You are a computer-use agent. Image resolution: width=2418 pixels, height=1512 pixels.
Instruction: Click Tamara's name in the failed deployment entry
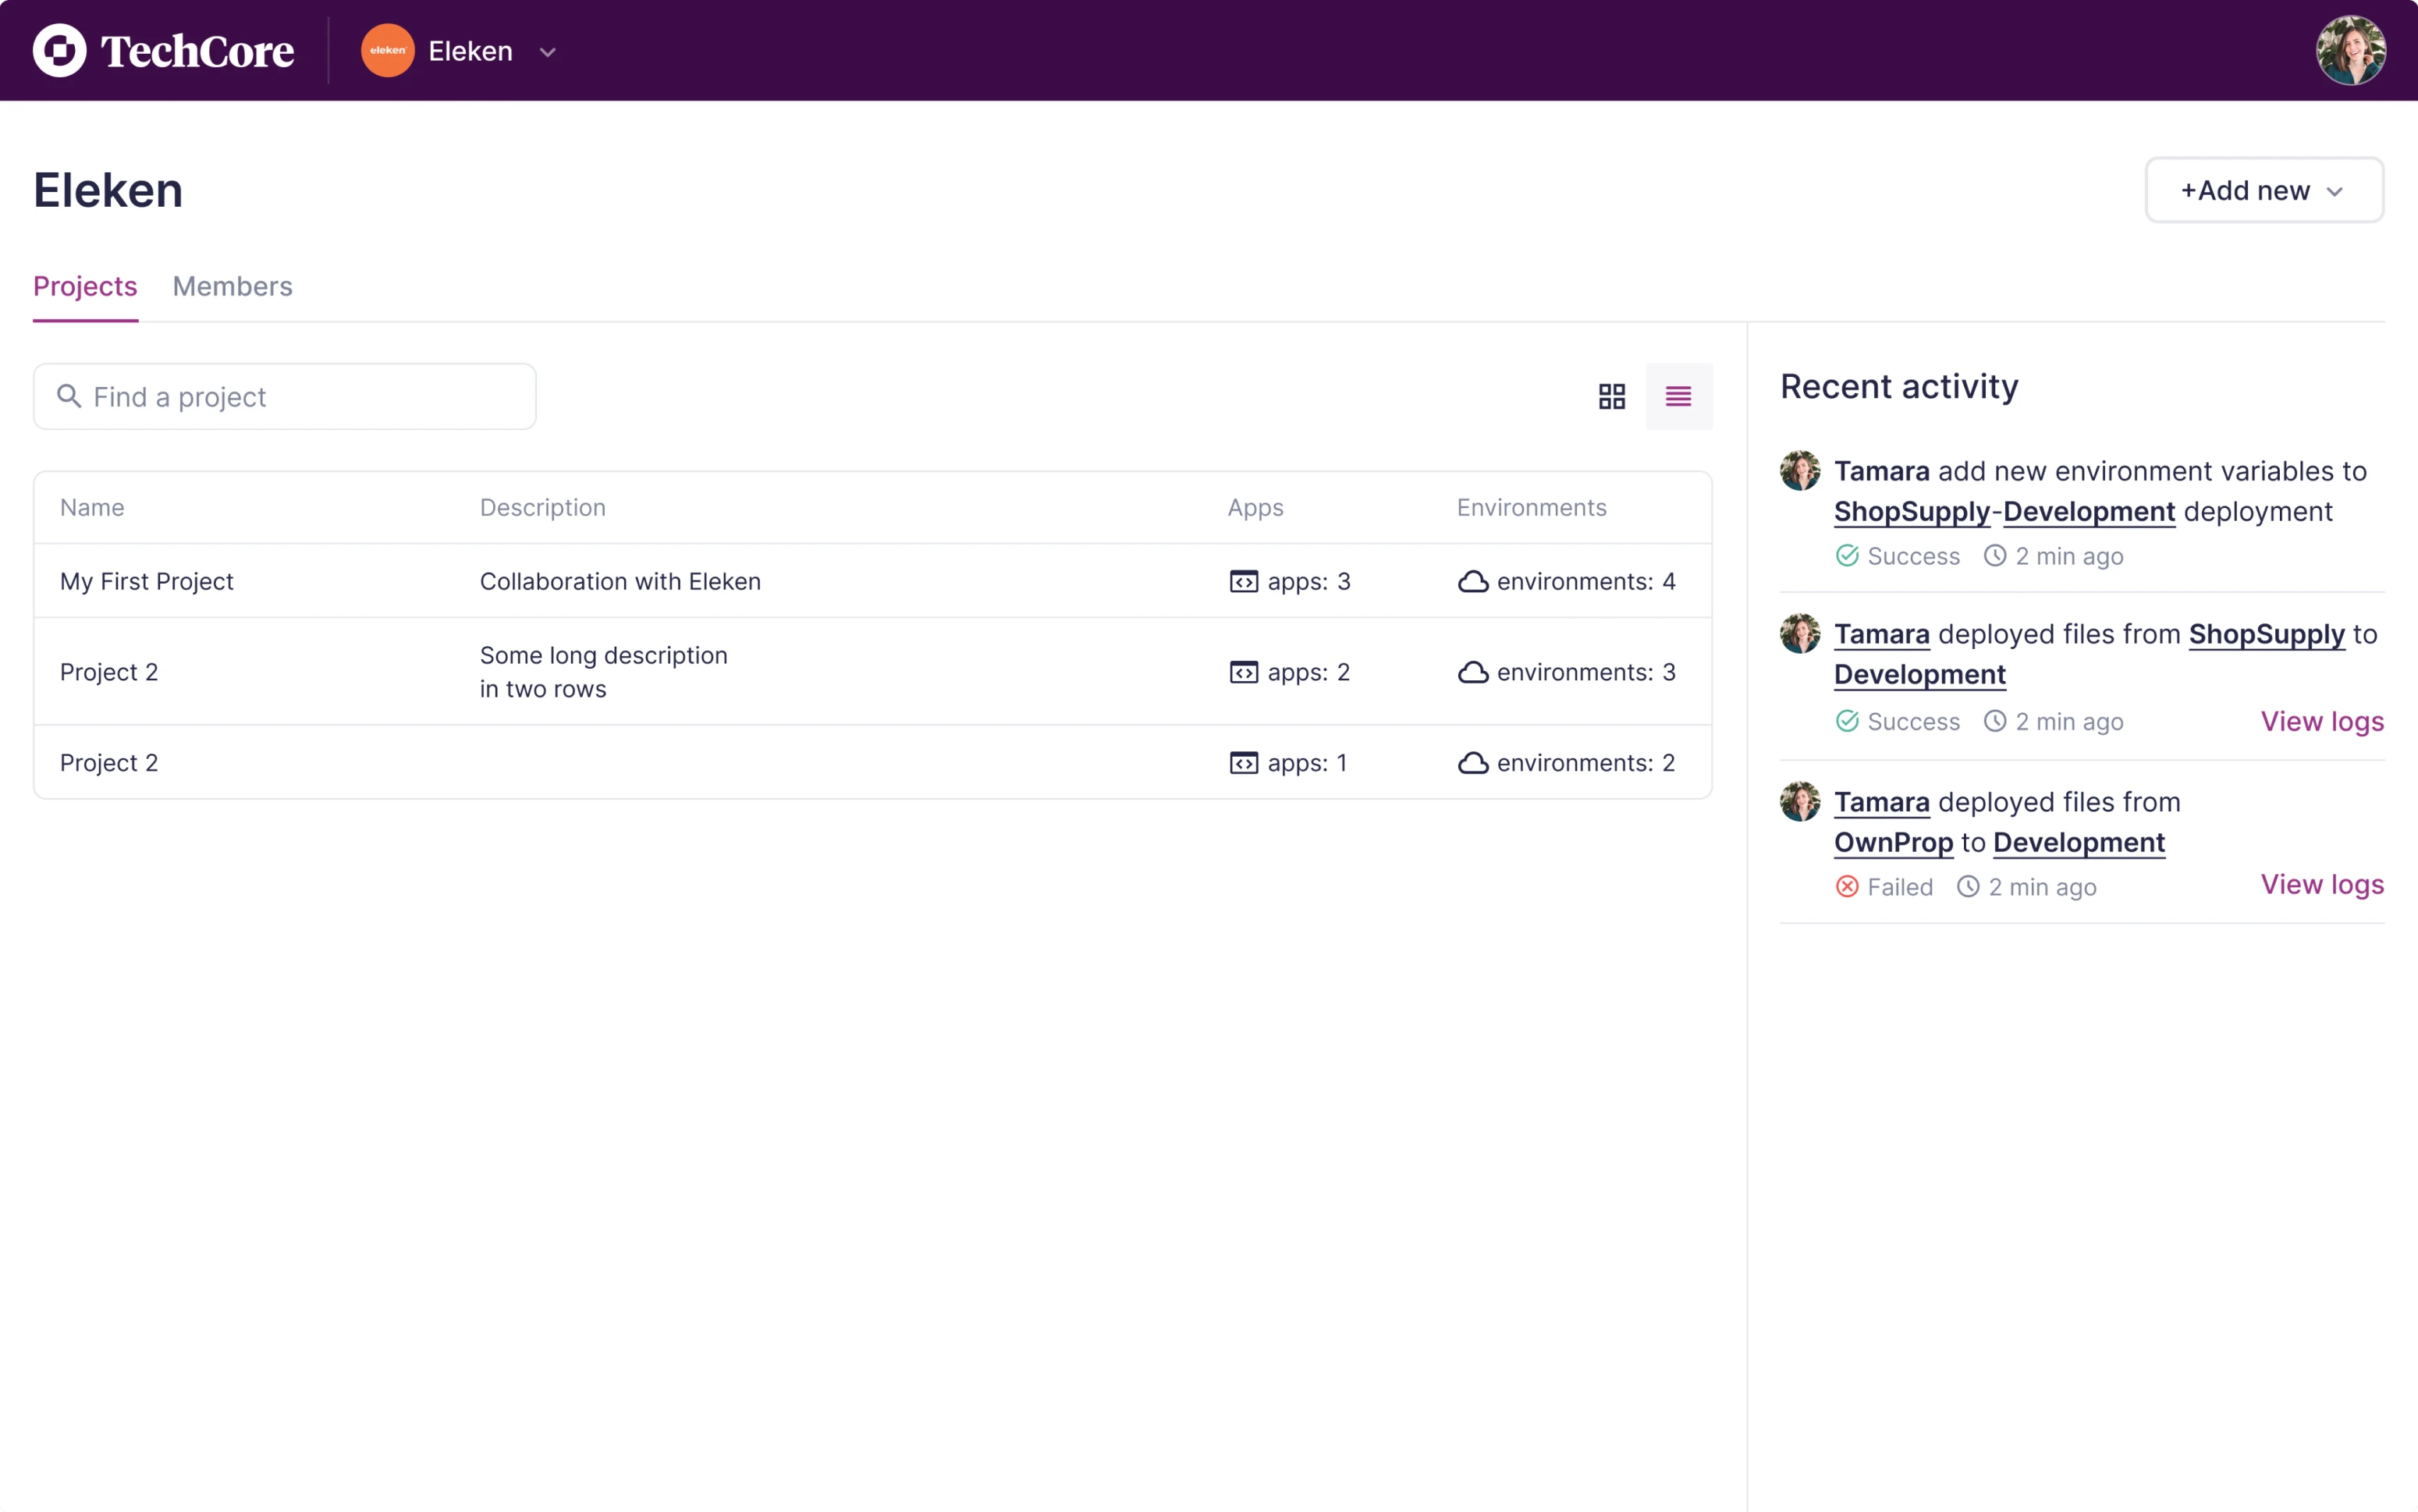(x=1883, y=801)
